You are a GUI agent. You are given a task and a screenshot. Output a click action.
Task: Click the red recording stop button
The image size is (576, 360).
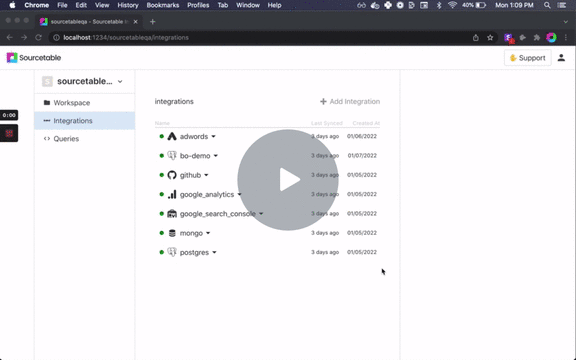click(x=9, y=133)
